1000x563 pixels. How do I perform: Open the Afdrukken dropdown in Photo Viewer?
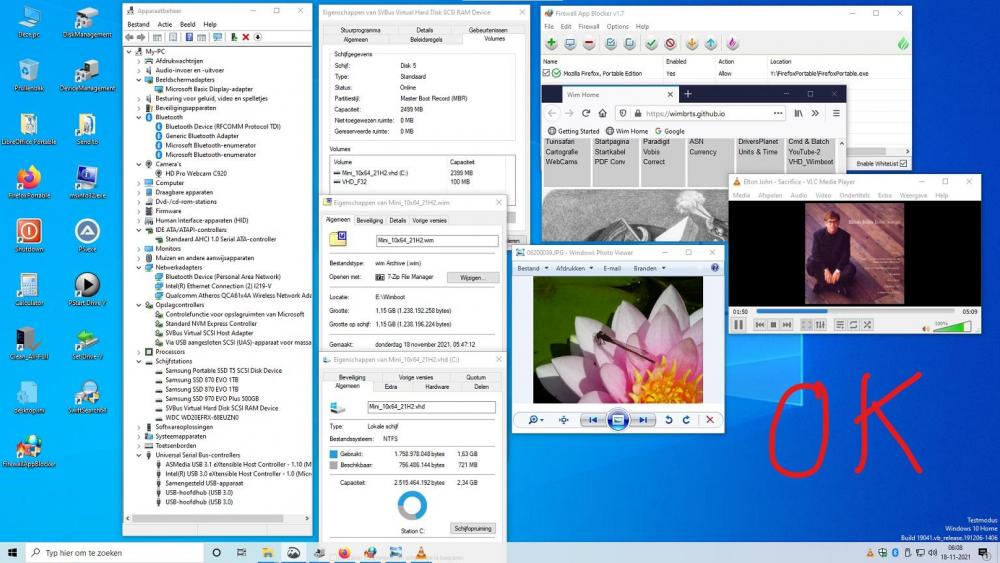(575, 268)
